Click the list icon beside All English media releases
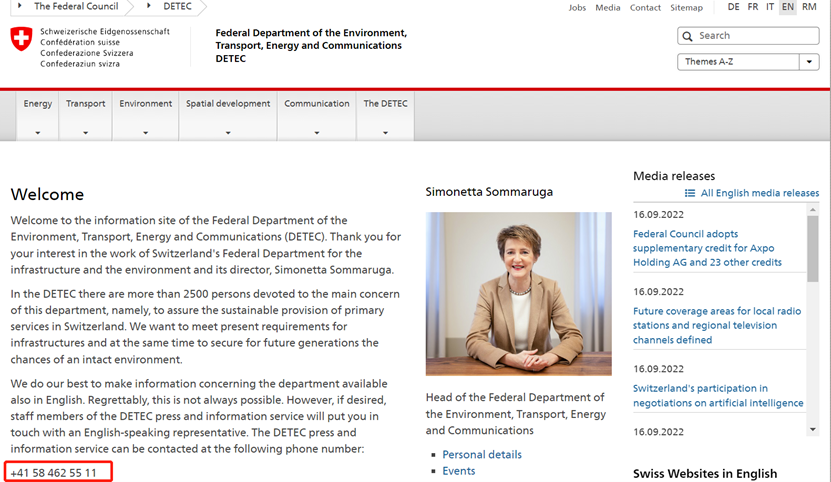 click(689, 193)
